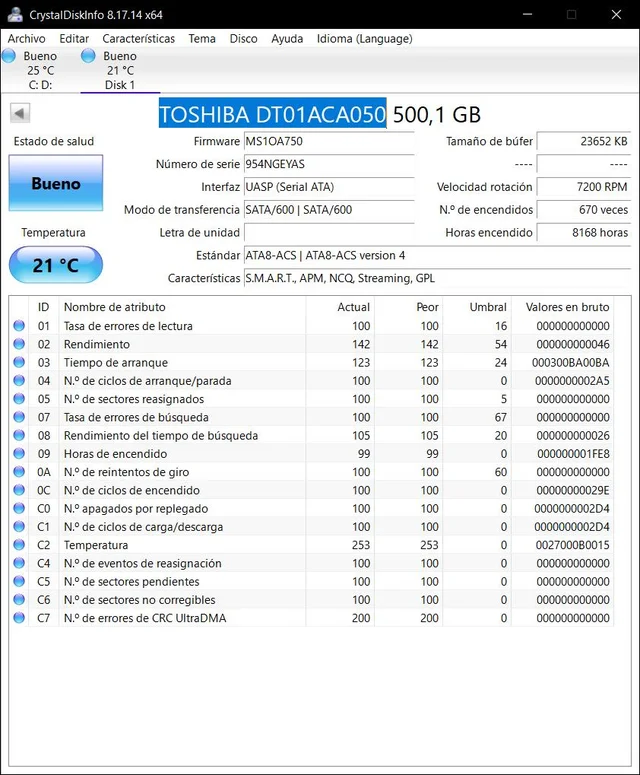640x775 pixels.
Task: Open the Disco menu
Action: click(x=243, y=39)
